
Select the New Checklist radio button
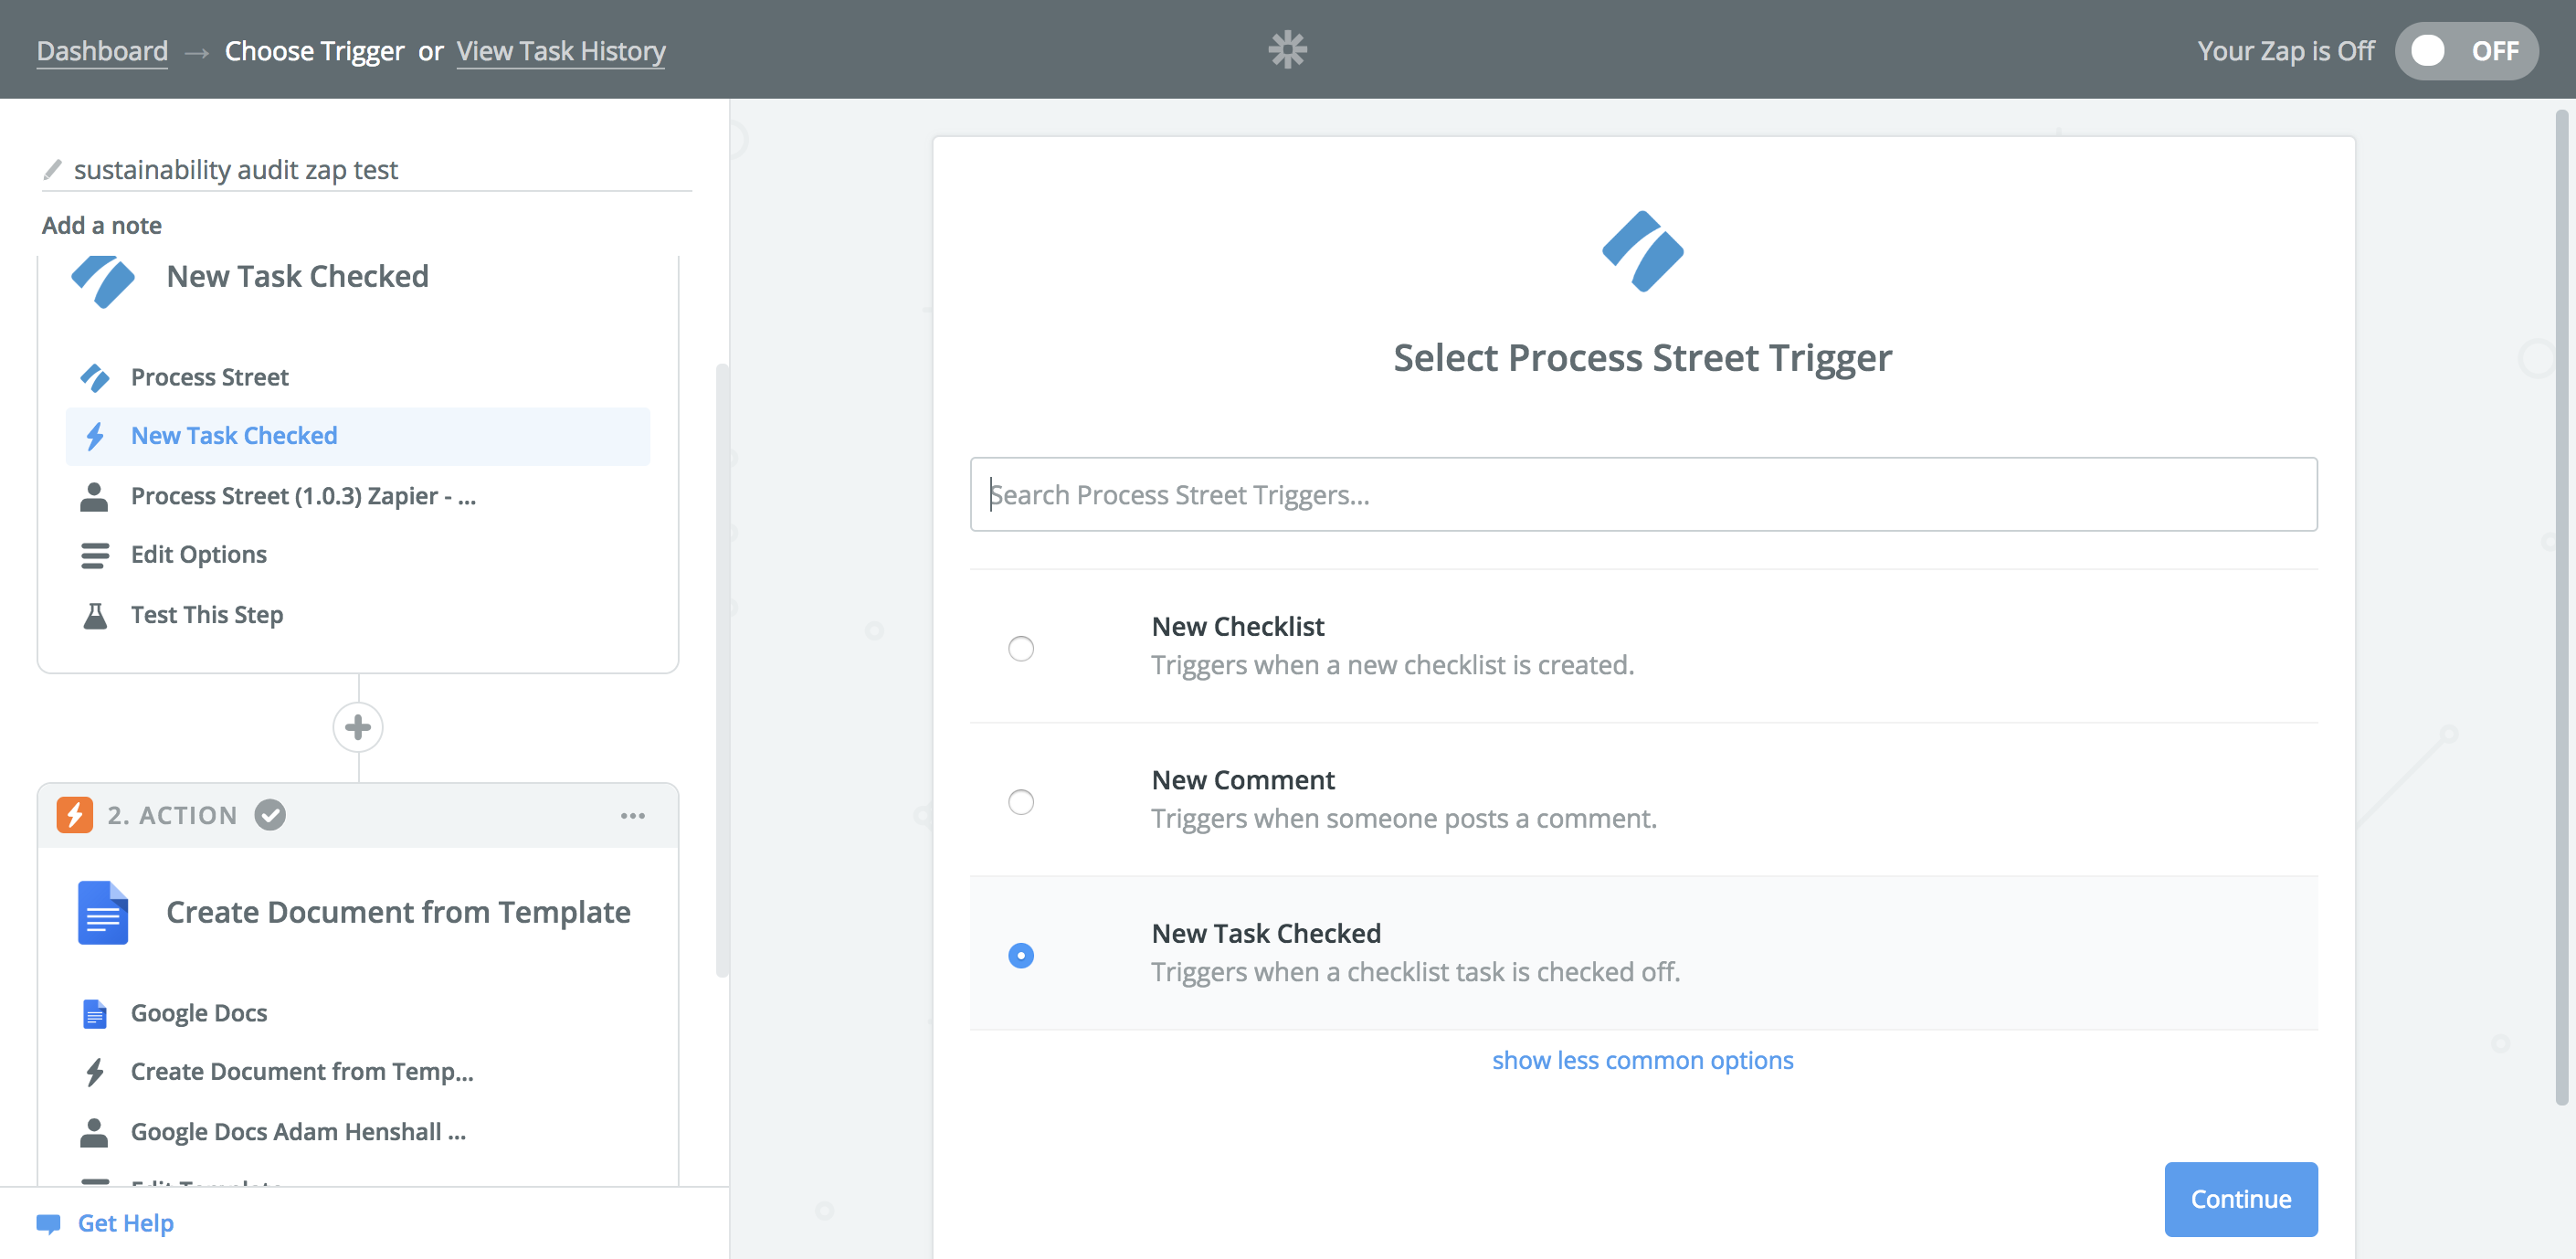pyautogui.click(x=1020, y=644)
